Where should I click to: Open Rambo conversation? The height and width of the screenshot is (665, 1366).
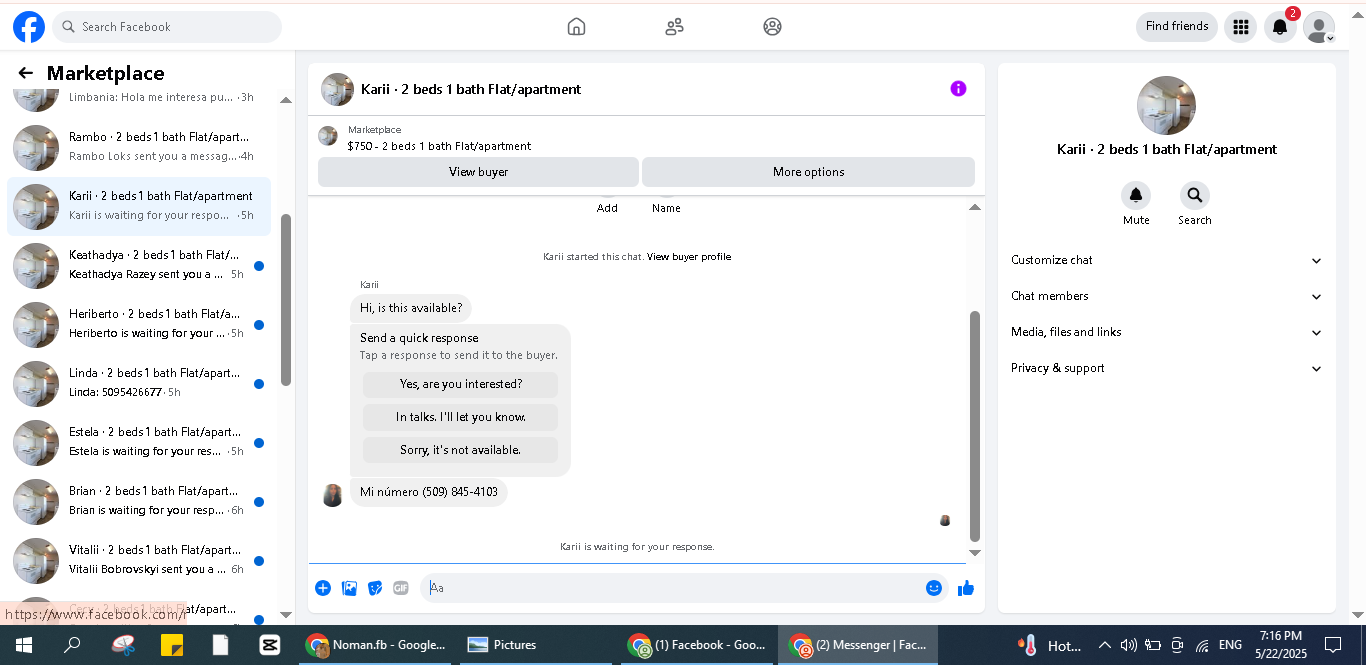tap(139, 147)
